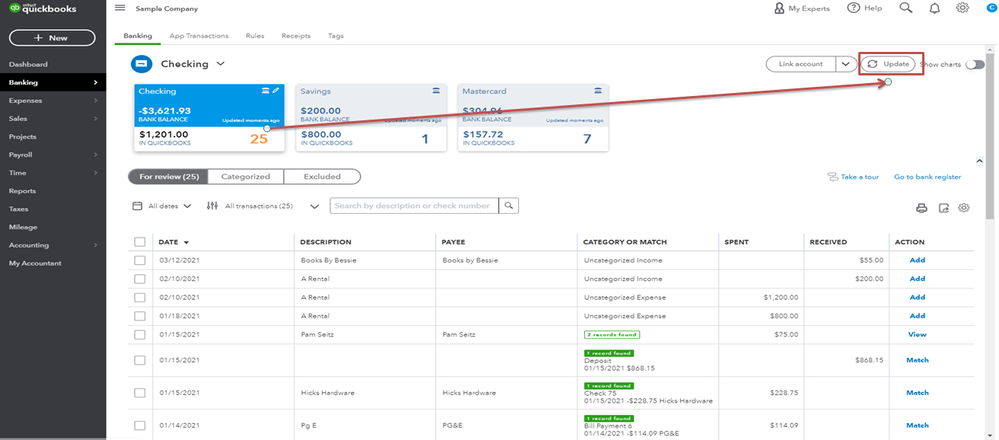The width and height of the screenshot is (999, 440).
Task: Check the Pam Seitz row checkbox
Action: [140, 334]
